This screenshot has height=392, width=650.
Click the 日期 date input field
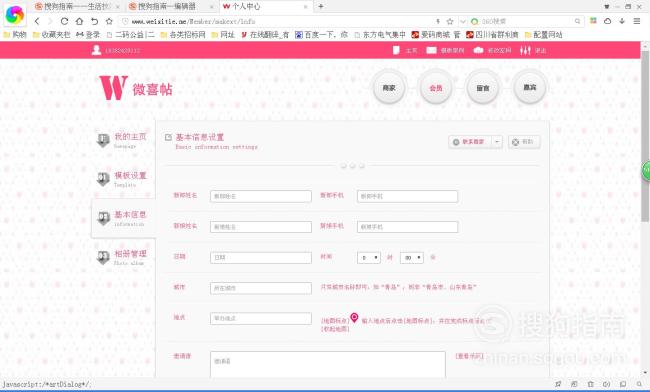(261, 257)
